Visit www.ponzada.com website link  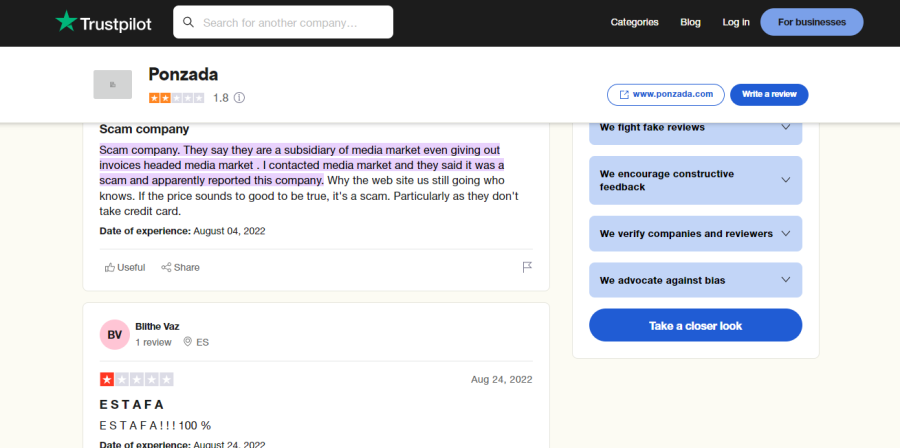(x=666, y=95)
